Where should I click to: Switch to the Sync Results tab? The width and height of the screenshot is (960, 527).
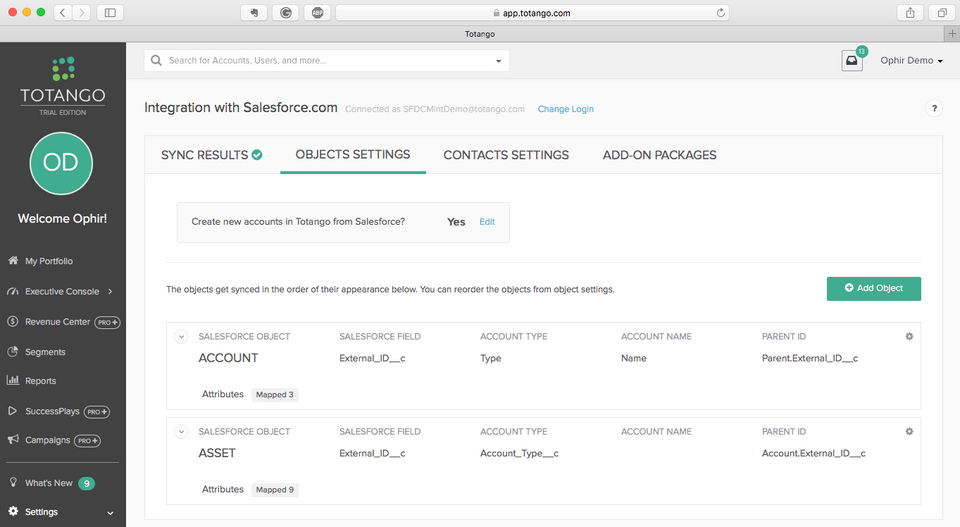click(212, 155)
